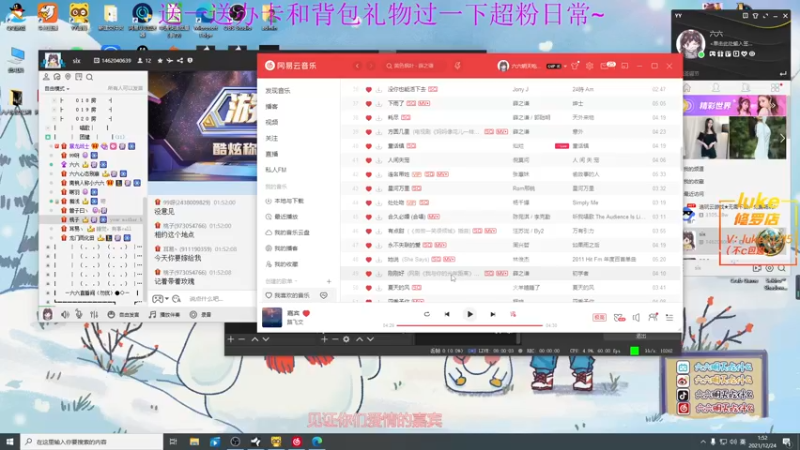Open 本地与下载 in NetEase sidebar
This screenshot has height=450, width=800.
coord(284,201)
